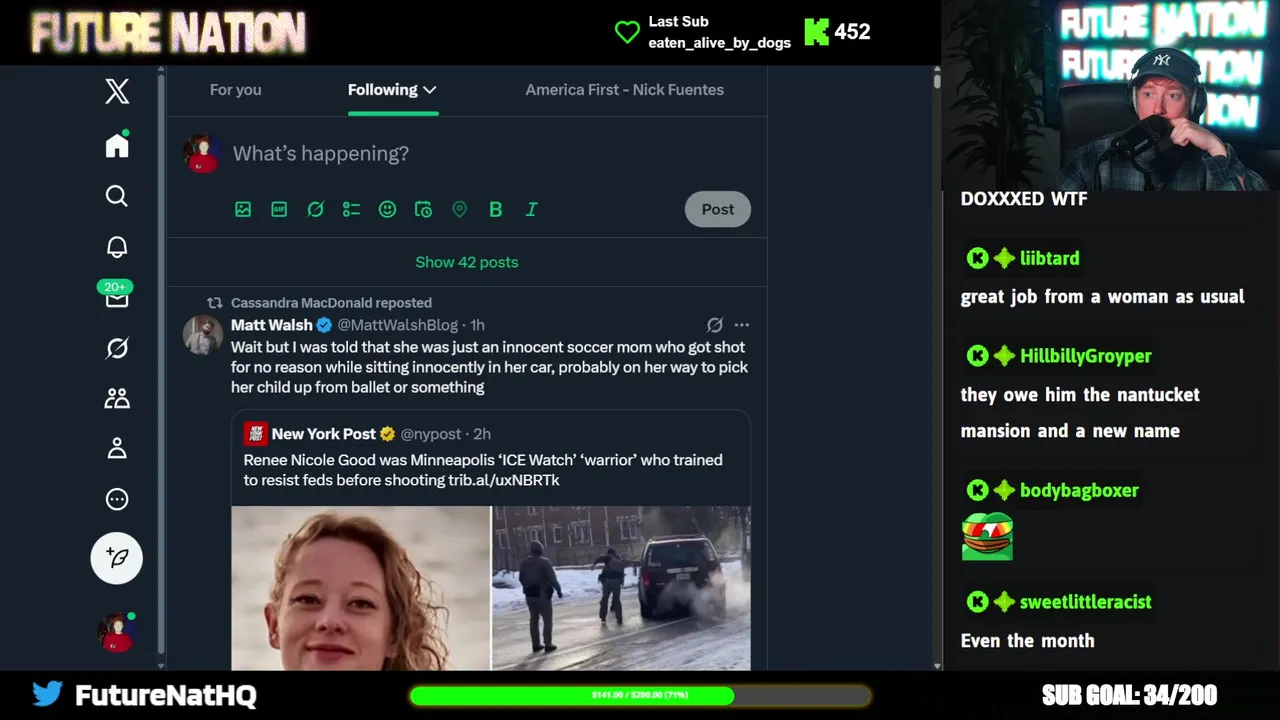Image resolution: width=1280 pixels, height=720 pixels.
Task: Add media image icon in composer
Action: (x=243, y=209)
